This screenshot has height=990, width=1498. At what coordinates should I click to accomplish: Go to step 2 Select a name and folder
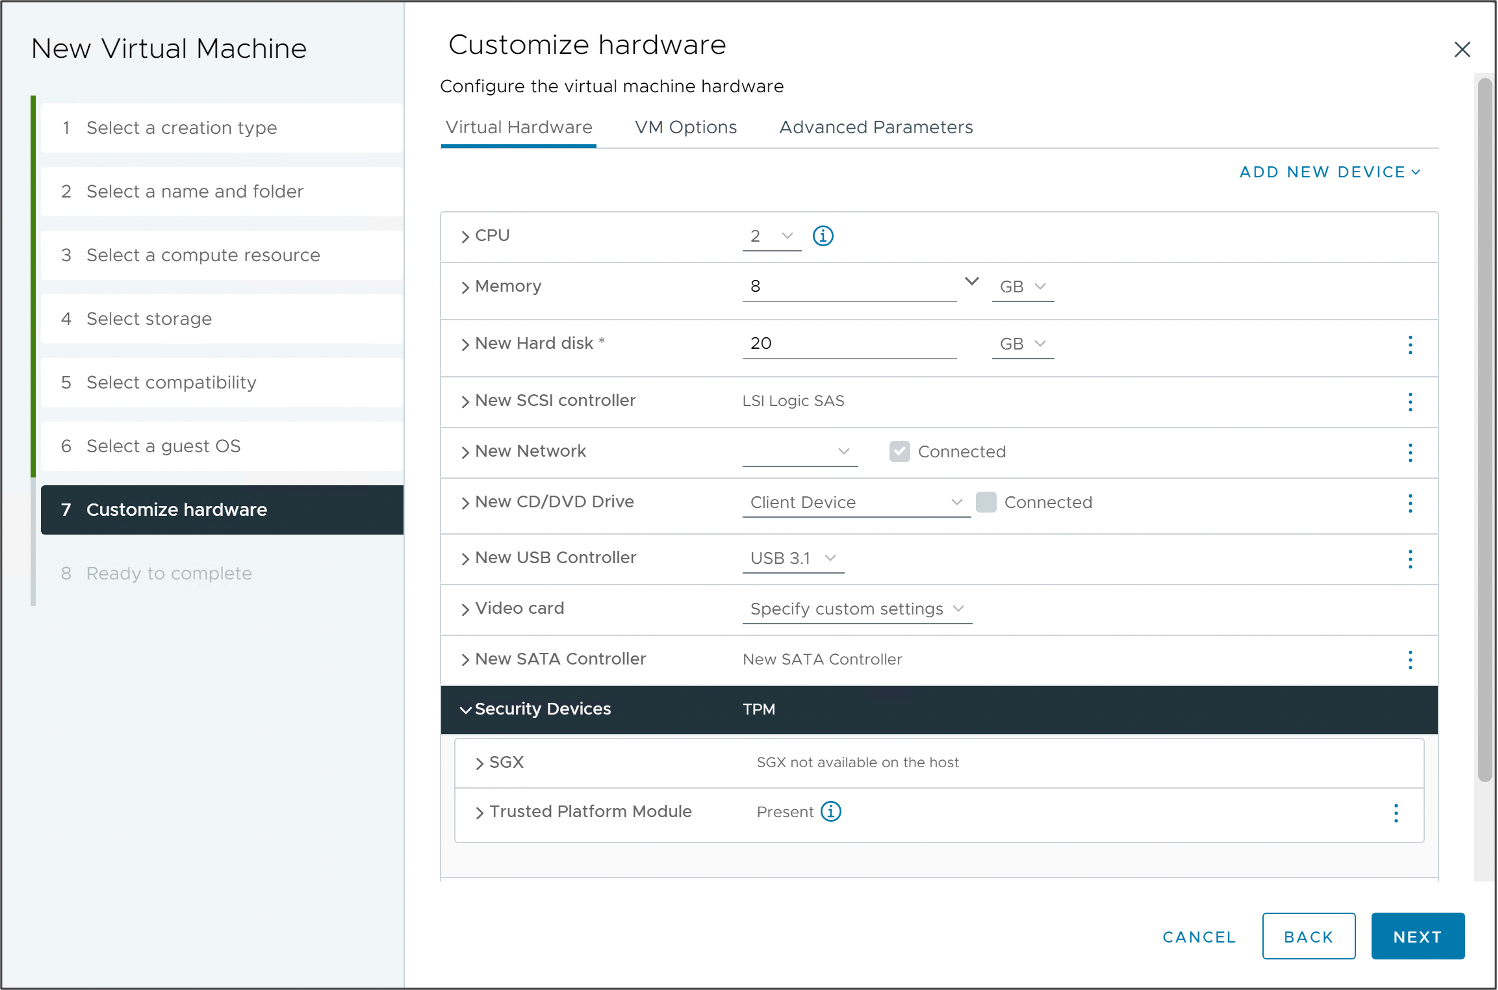tap(222, 192)
